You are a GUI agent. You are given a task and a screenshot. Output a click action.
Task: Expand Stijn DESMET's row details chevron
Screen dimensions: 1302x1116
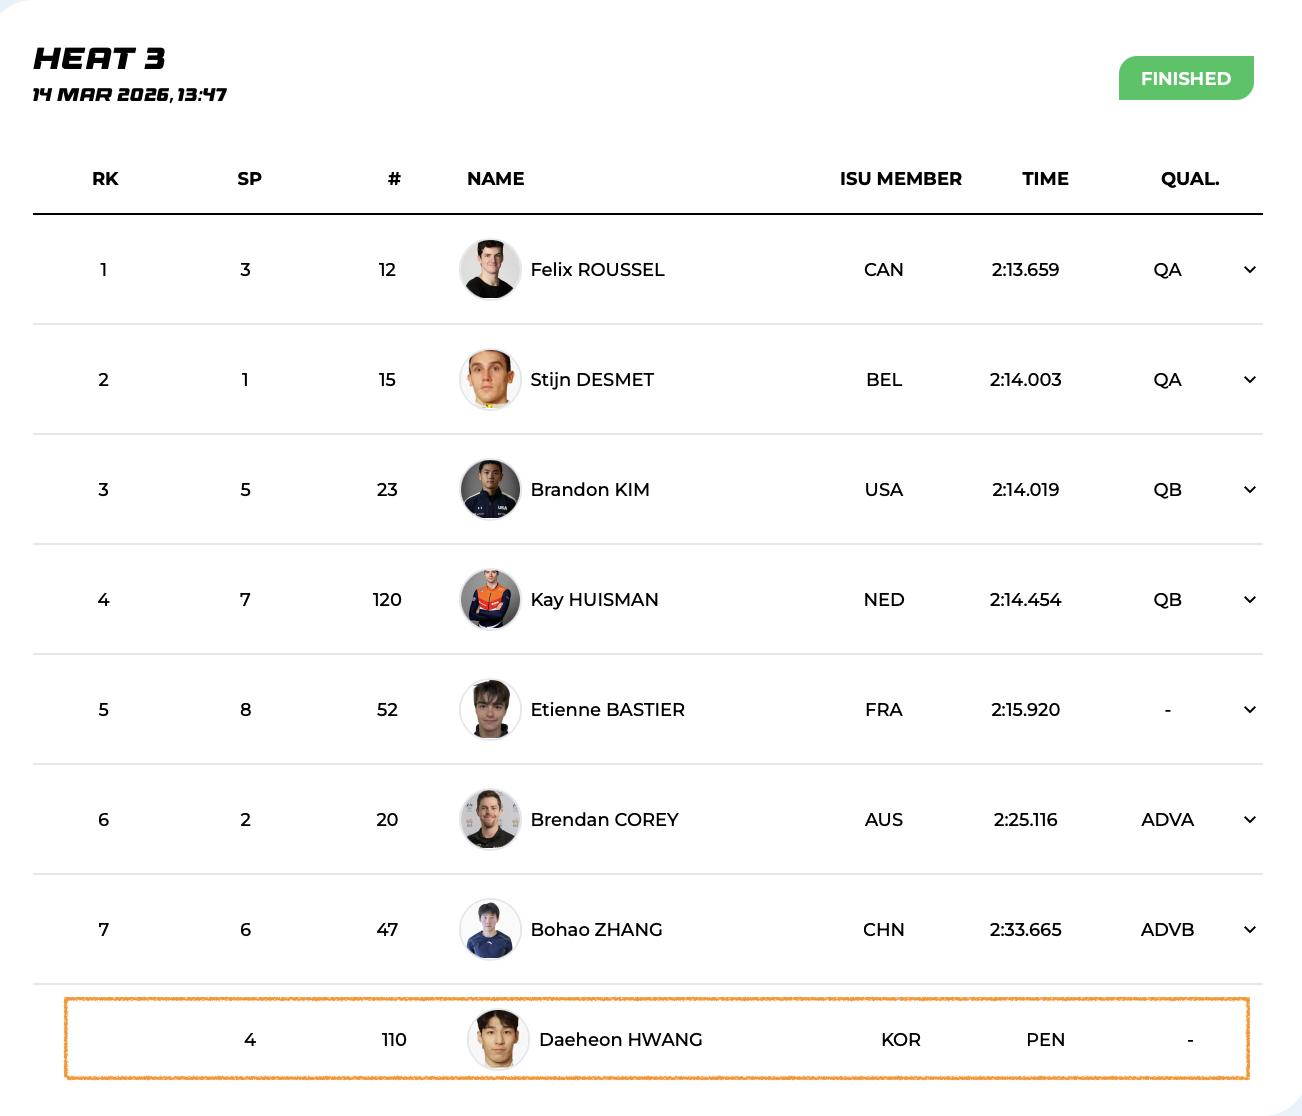pos(1249,380)
